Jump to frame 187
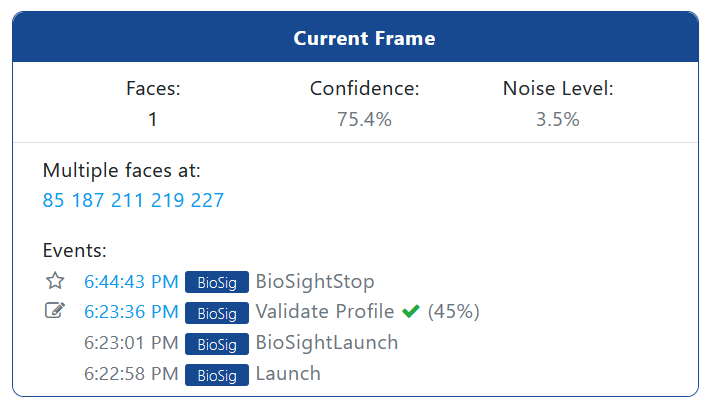Viewport: 711px width, 414px height. (x=88, y=200)
